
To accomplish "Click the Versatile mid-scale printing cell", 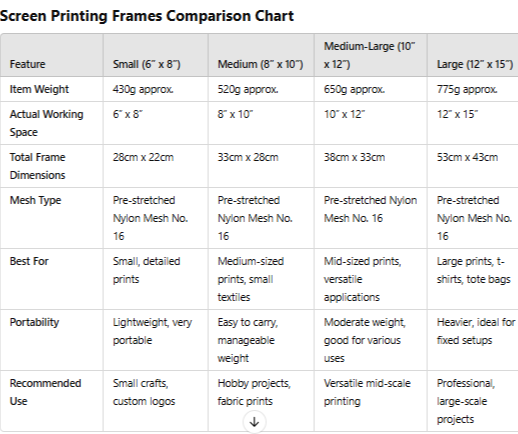I will 367,392.
